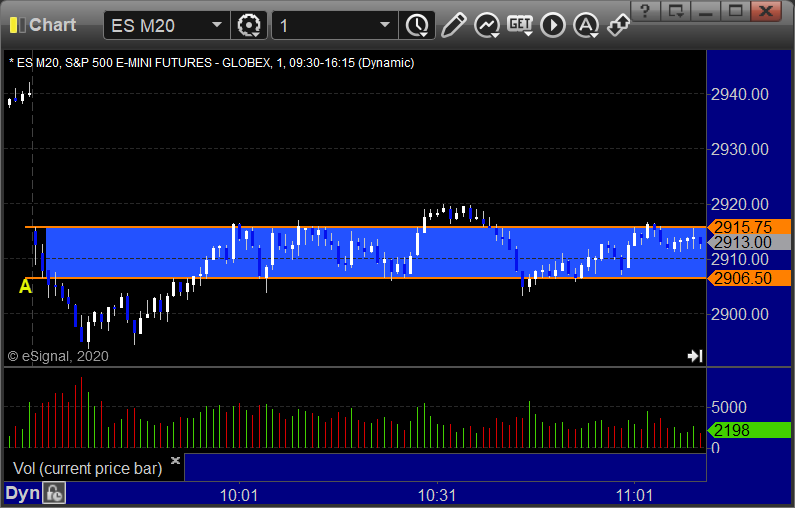795x508 pixels.
Task: Click the 2913.00 current price label
Action: tap(749, 242)
